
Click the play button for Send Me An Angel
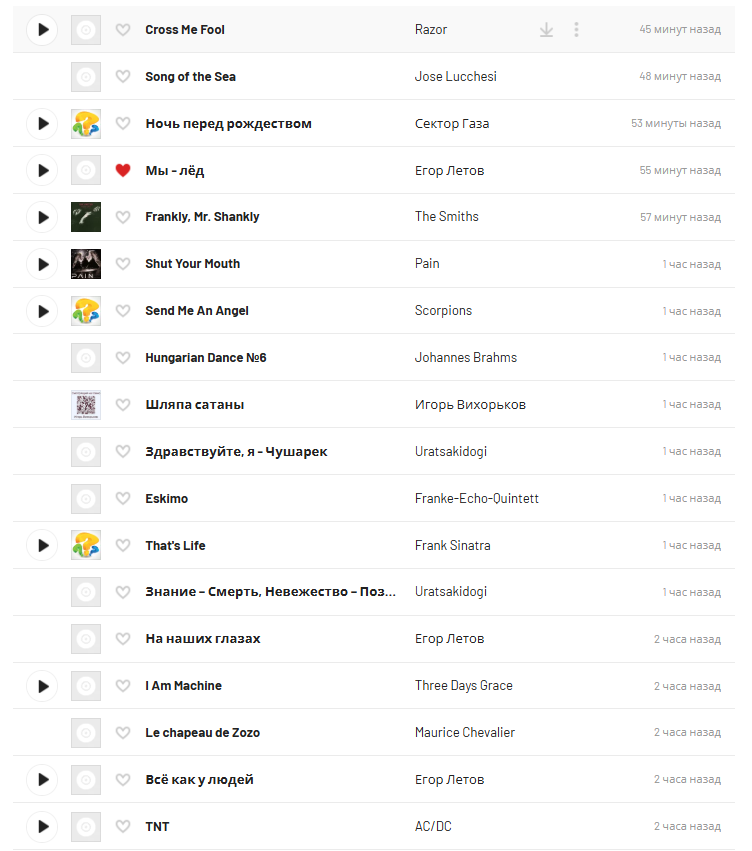point(42,311)
